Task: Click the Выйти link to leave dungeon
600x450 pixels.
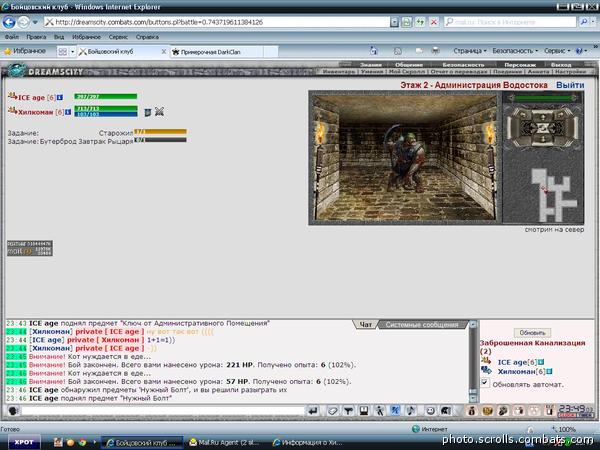Action: [x=570, y=85]
